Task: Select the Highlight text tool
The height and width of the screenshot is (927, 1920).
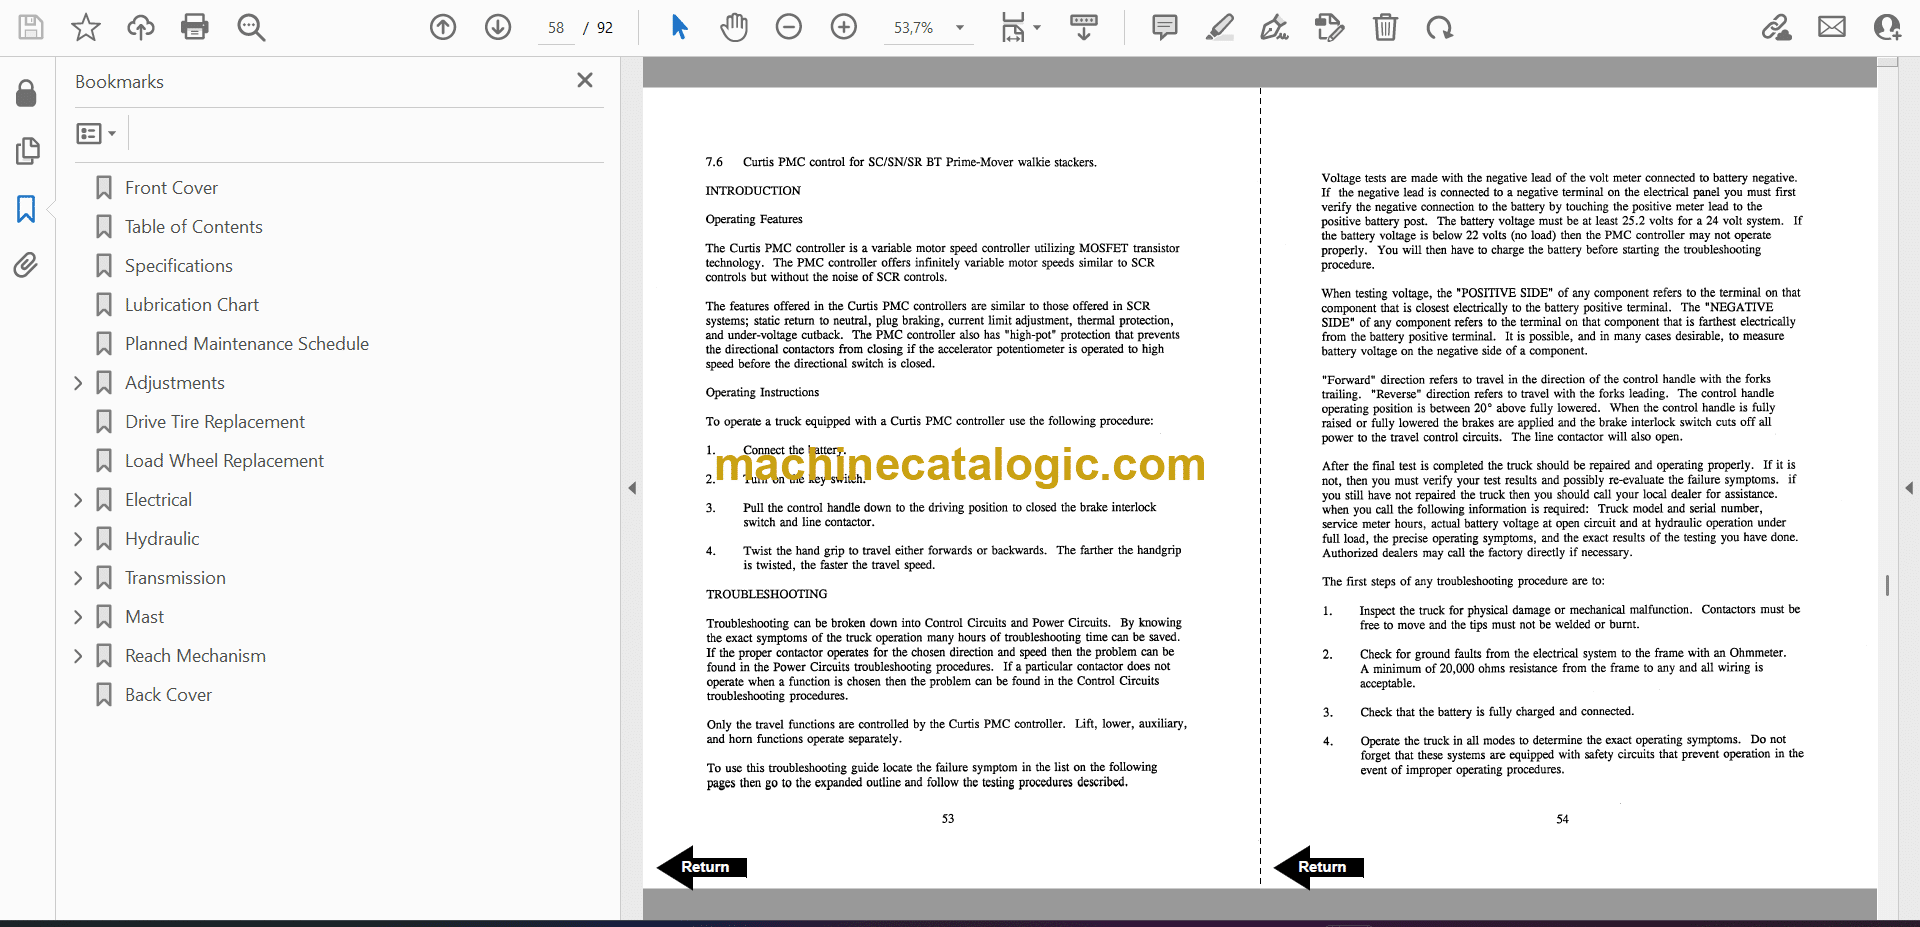Action: 1219,27
